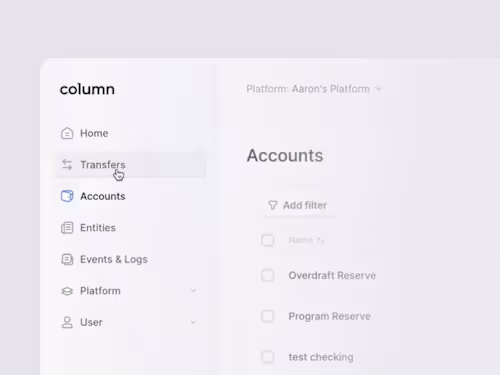Select the test checking checkbox
This screenshot has height=375, width=500.
268,357
